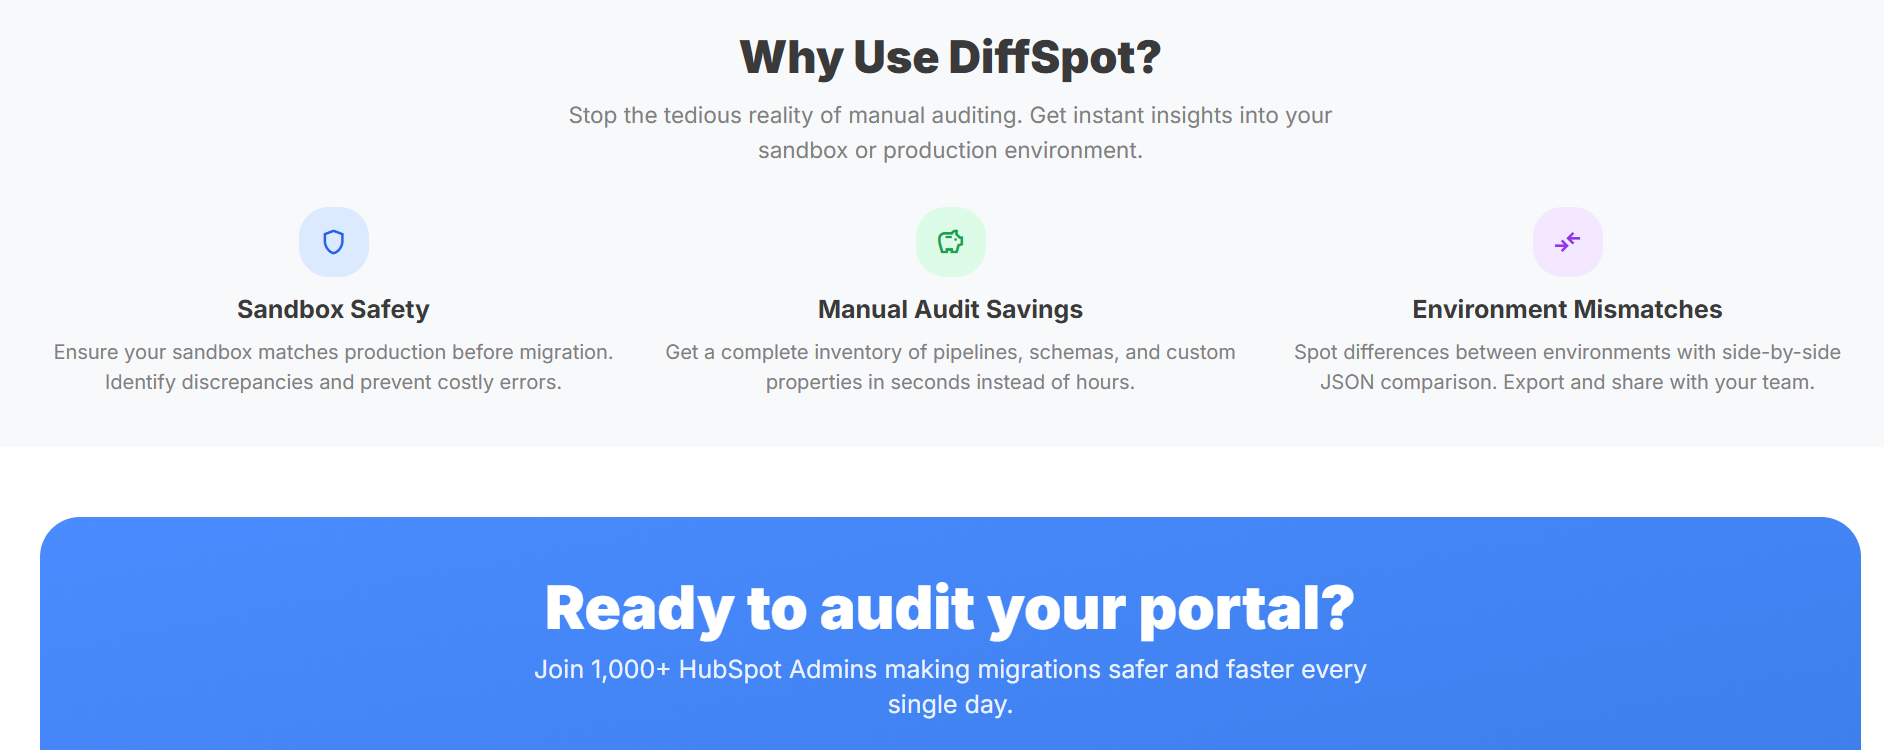The width and height of the screenshot is (1884, 750).
Task: Click the "Ready to audit your portal?" heading
Action: coord(950,608)
